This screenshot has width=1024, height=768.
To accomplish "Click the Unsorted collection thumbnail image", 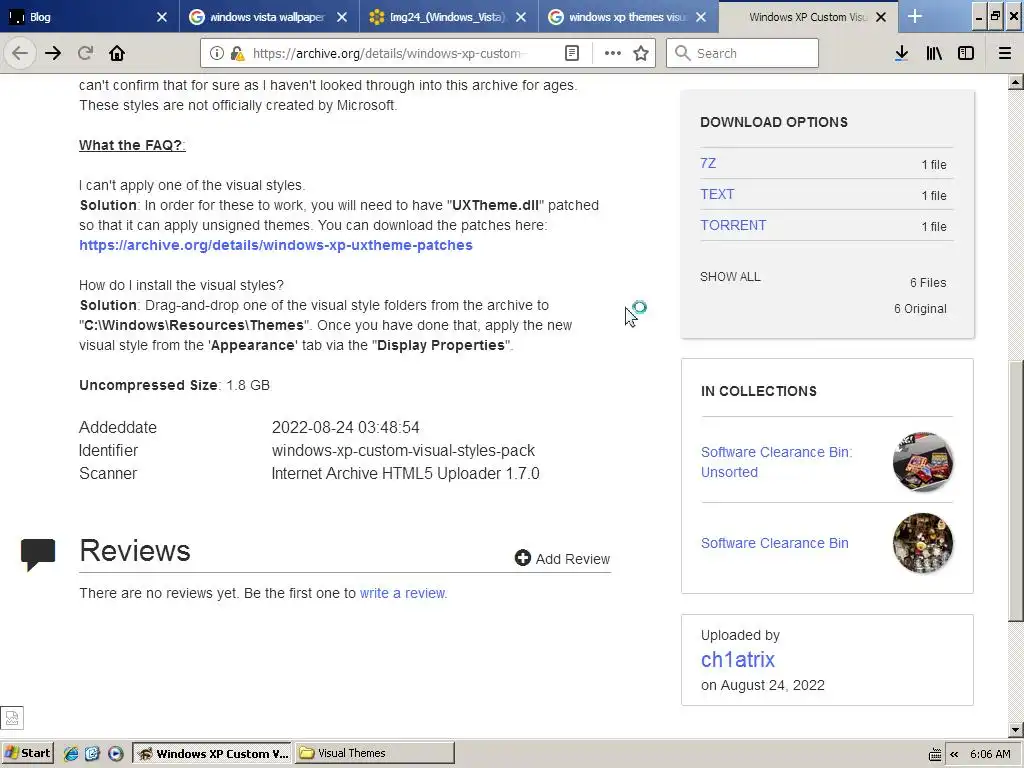I will tap(923, 462).
